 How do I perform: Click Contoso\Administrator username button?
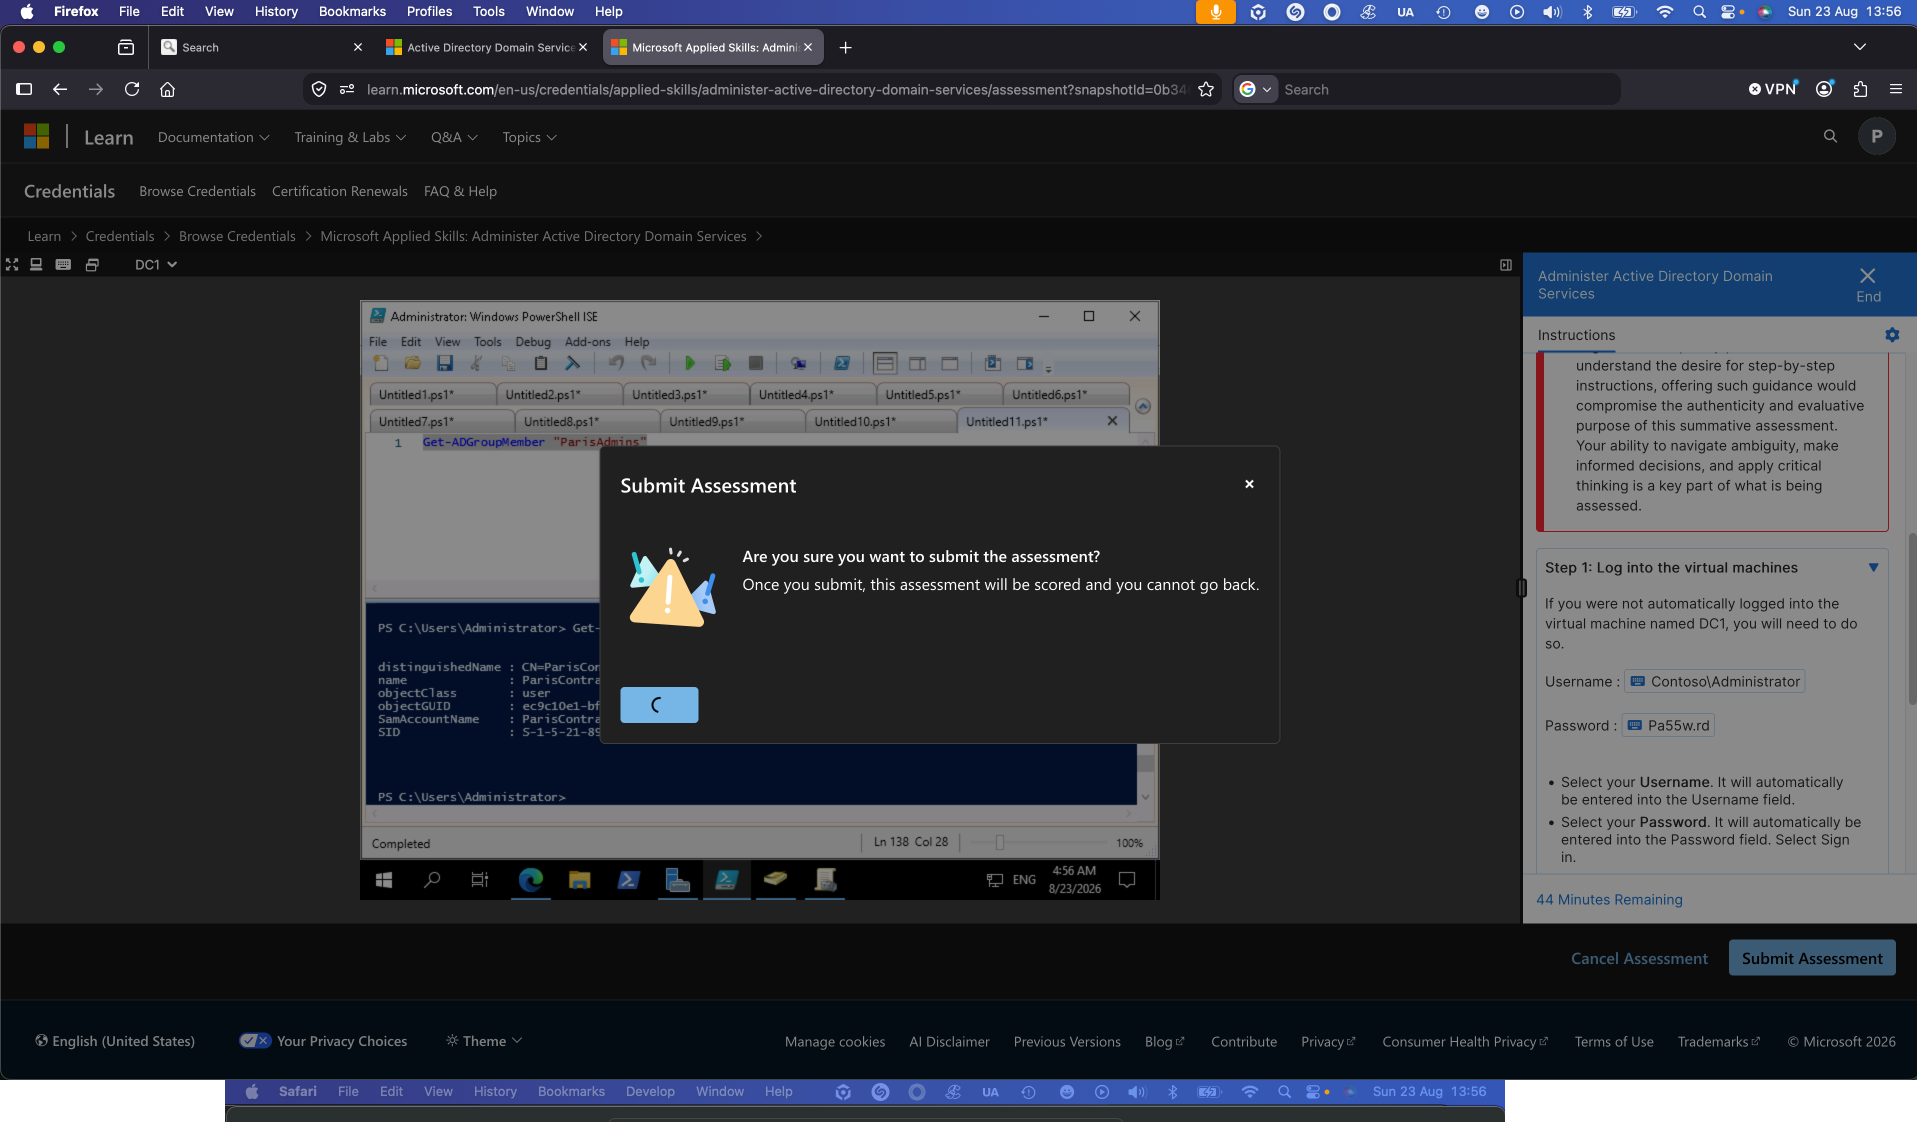1715,682
